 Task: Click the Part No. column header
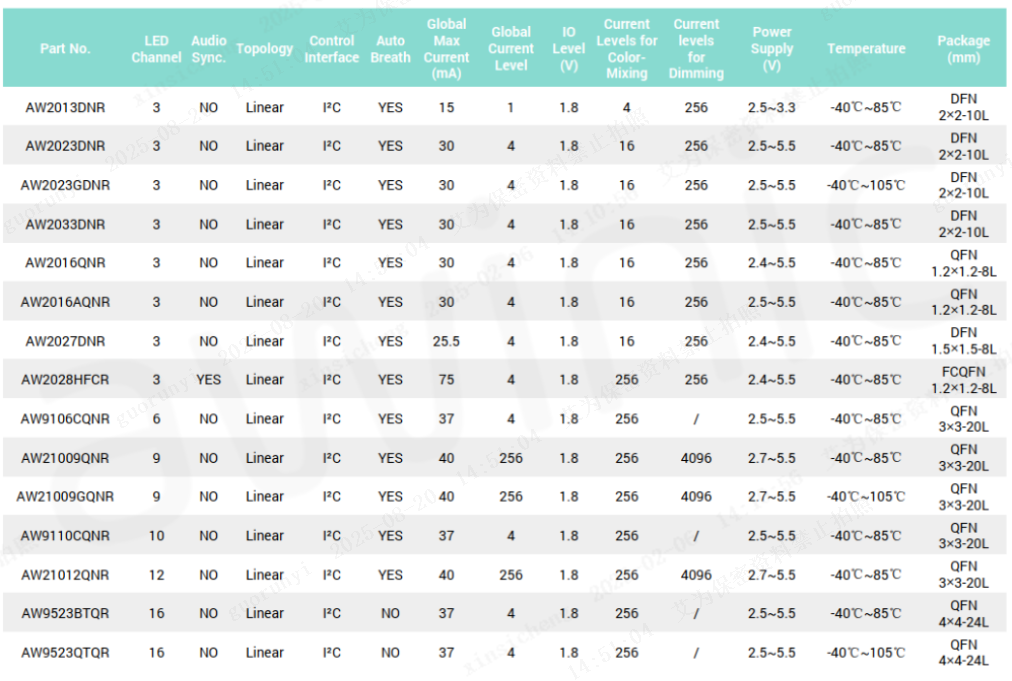(65, 48)
